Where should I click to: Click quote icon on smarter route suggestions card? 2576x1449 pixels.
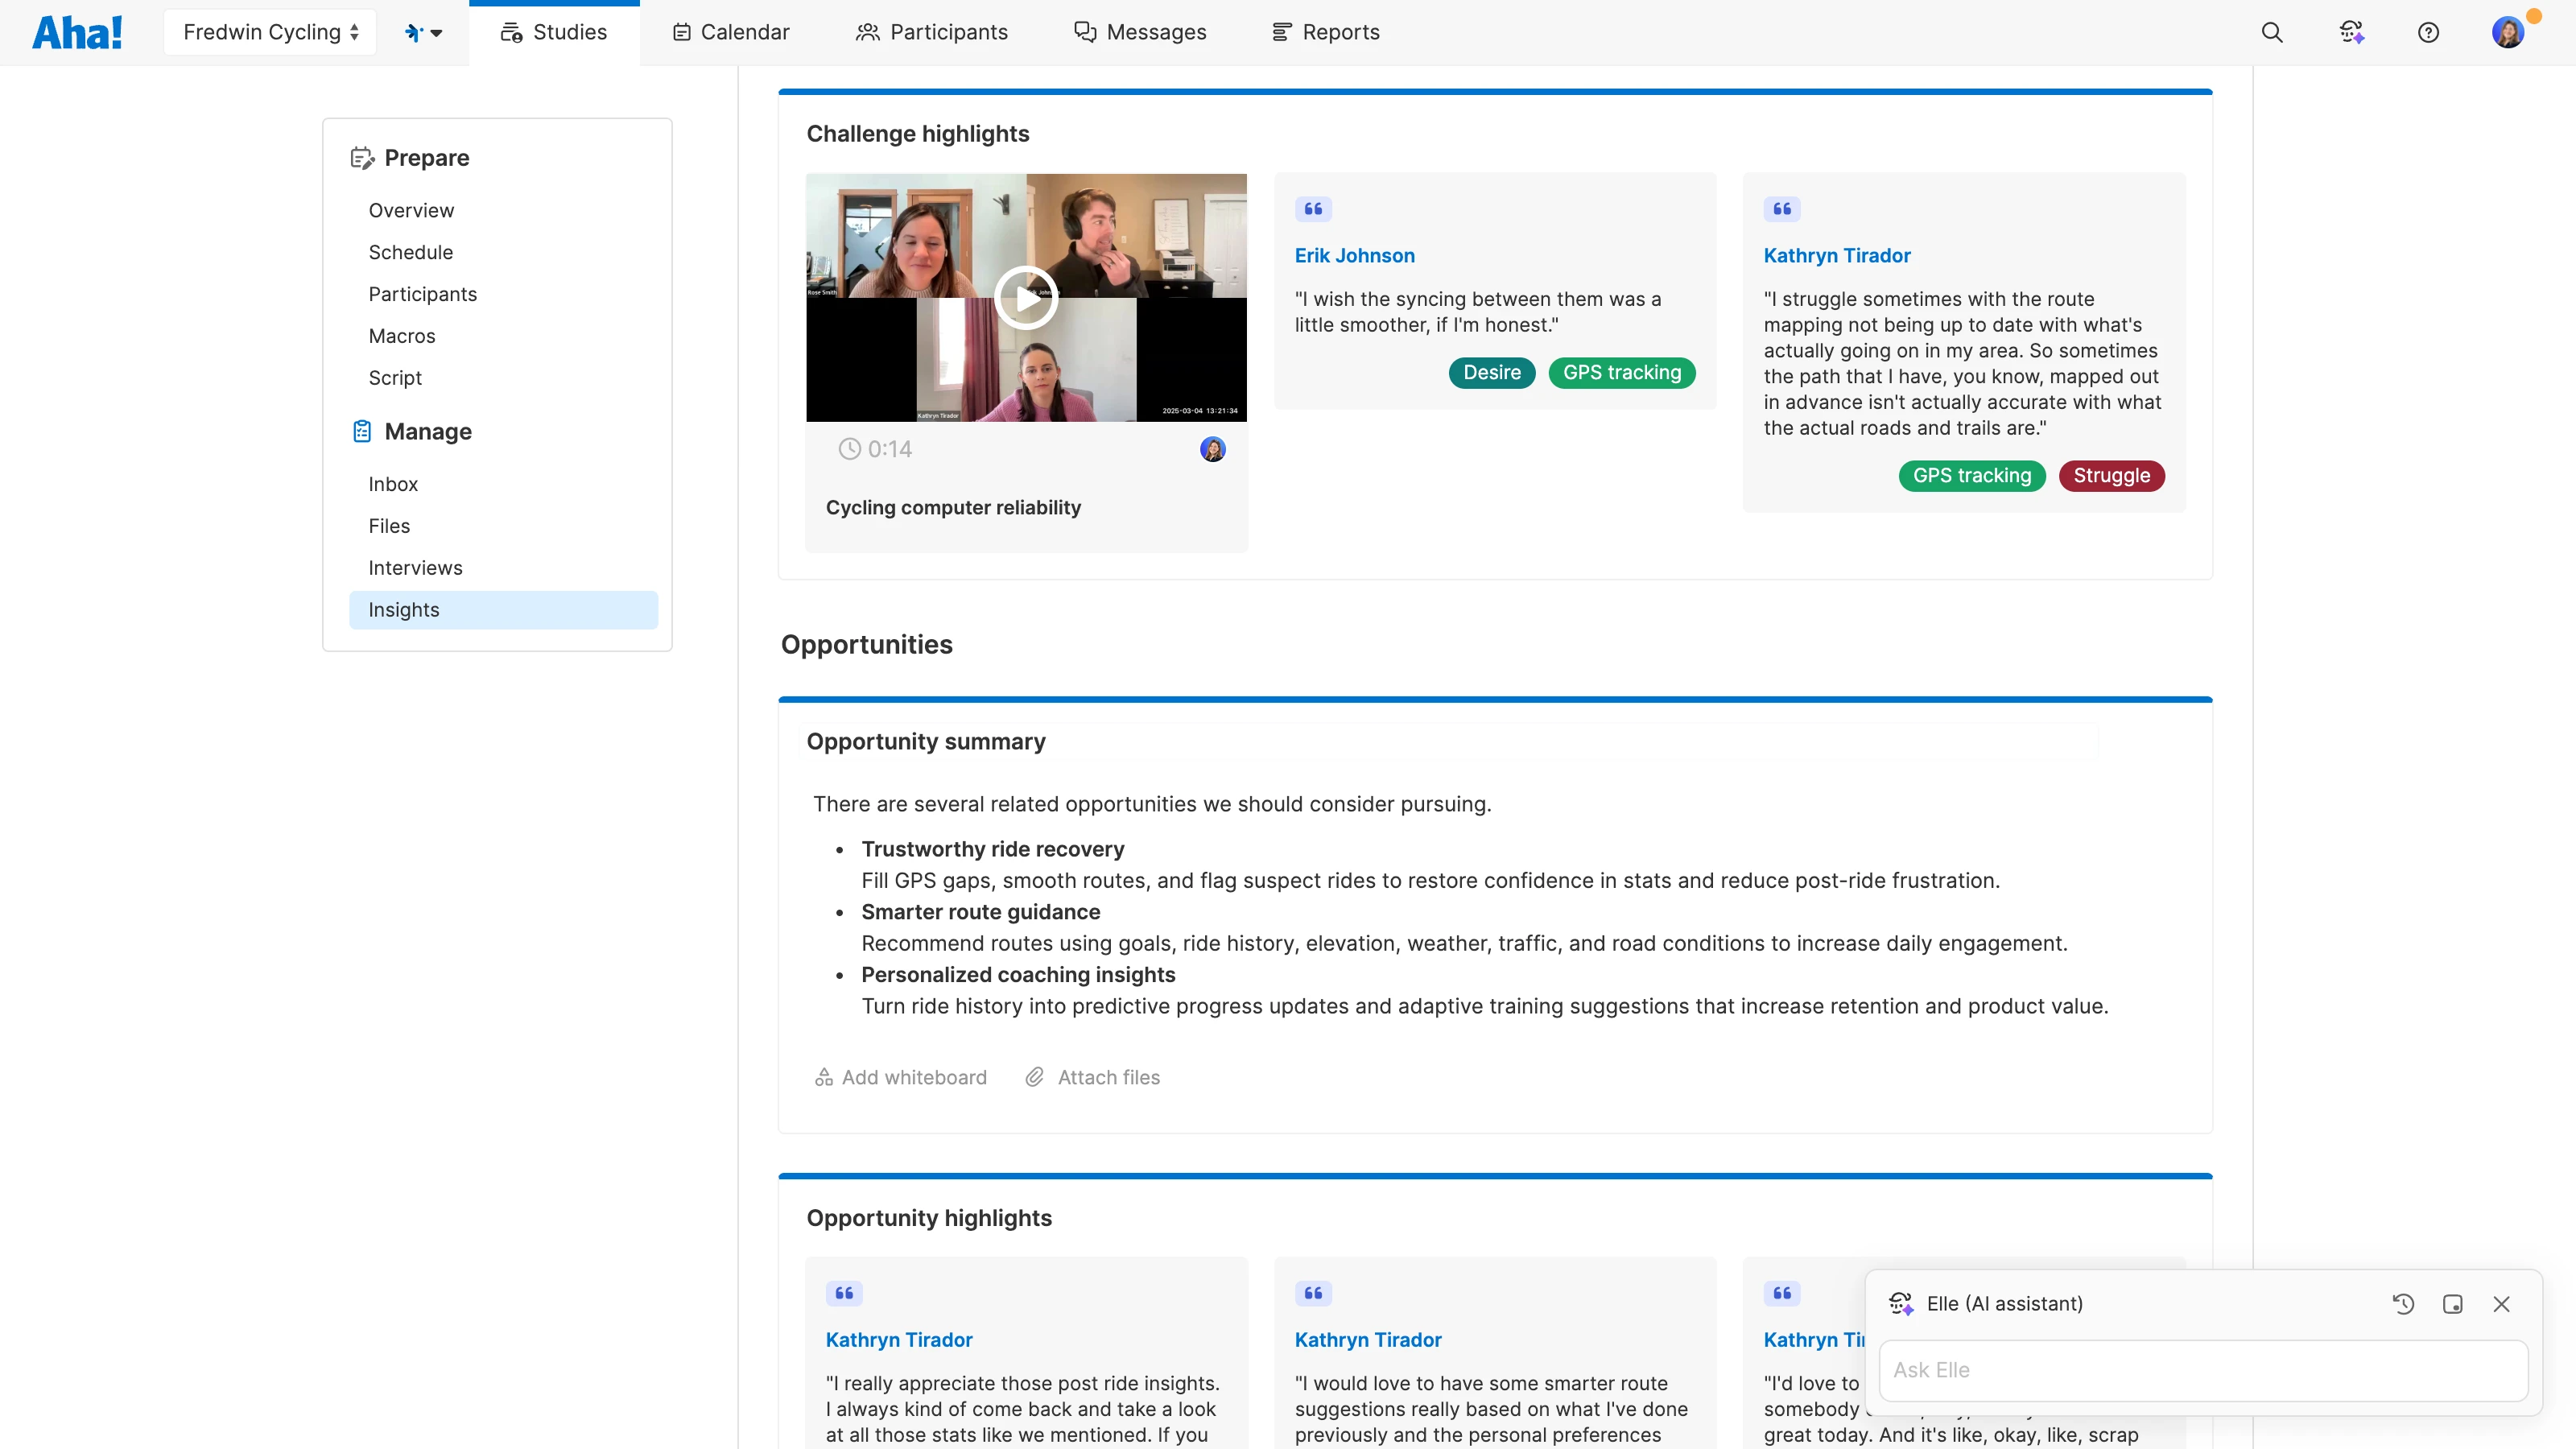coord(1313,1292)
